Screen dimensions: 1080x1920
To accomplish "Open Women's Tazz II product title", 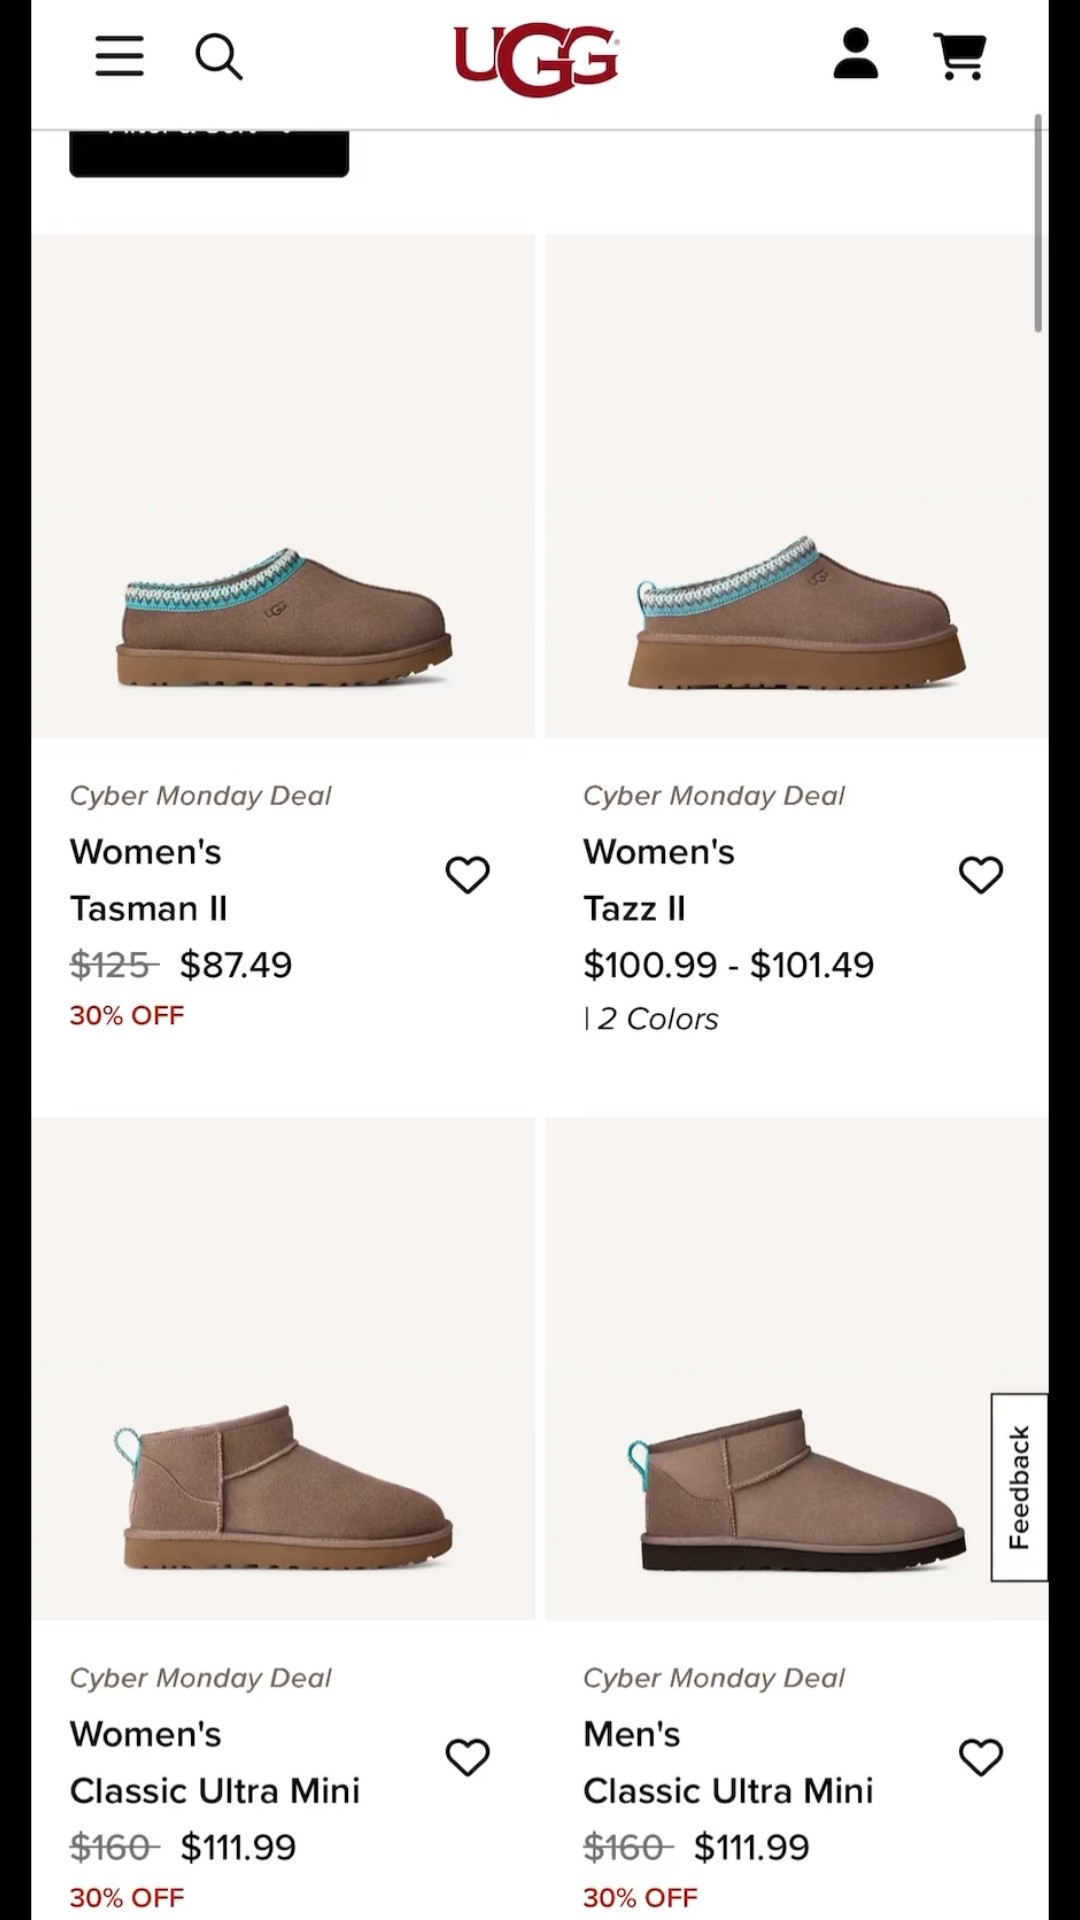I will (x=658, y=880).
